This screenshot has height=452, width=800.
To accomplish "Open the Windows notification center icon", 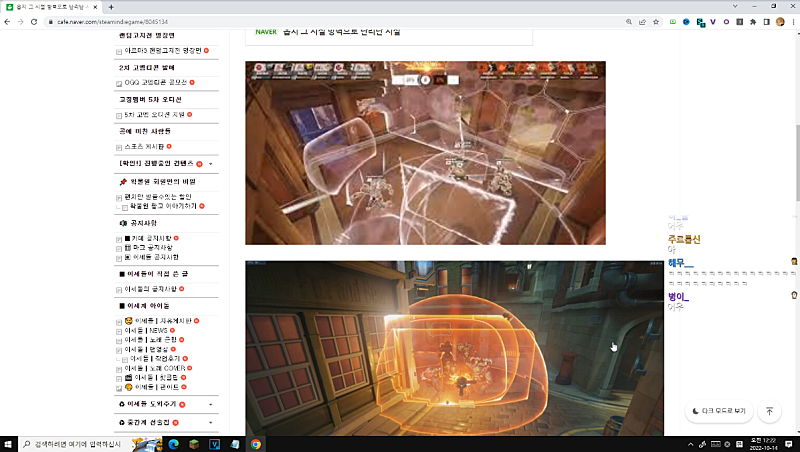I will pos(789,444).
